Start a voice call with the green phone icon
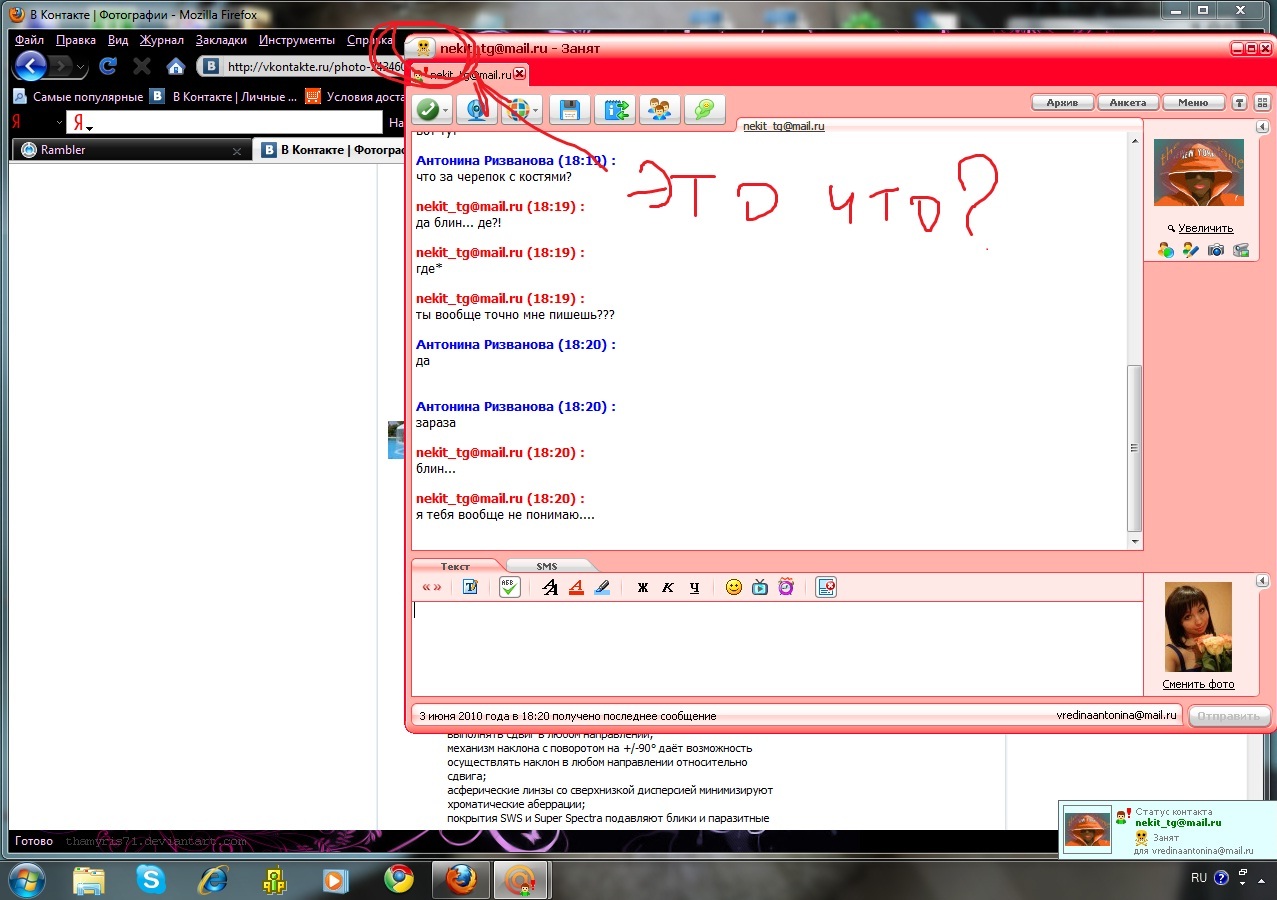1277x900 pixels. click(427, 109)
